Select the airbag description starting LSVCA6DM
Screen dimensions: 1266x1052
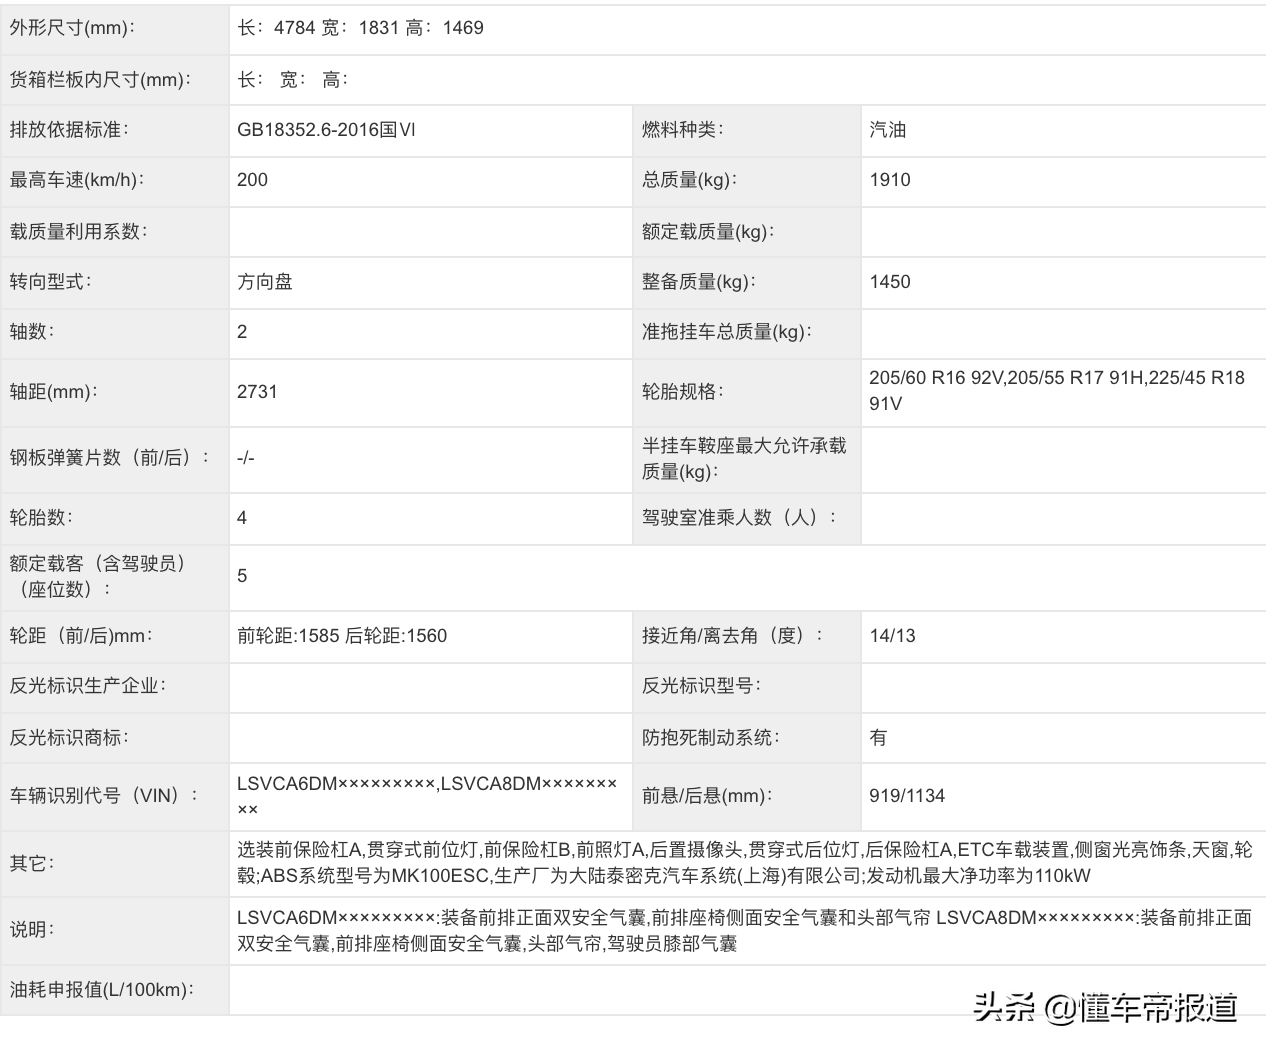point(745,931)
